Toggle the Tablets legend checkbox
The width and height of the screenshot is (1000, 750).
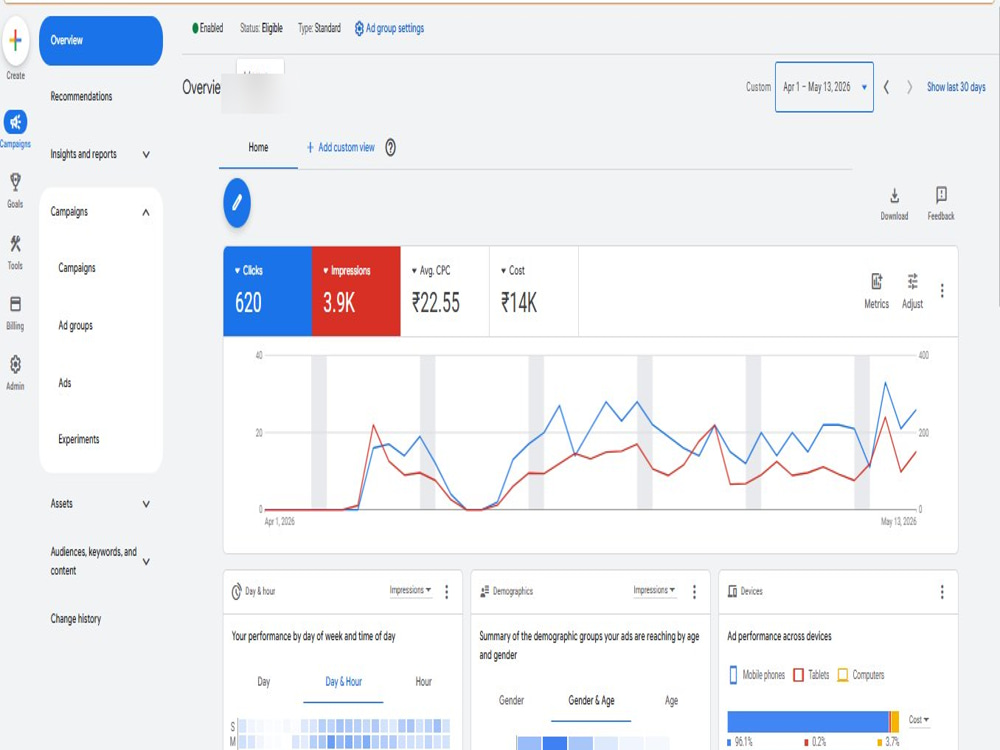coord(798,675)
